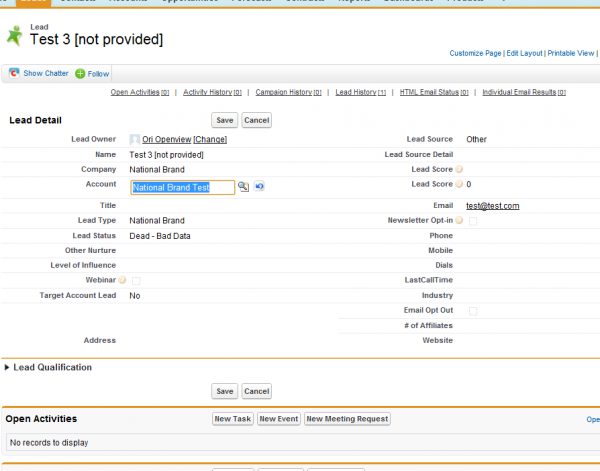The height and width of the screenshot is (471, 600).
Task: Click help icon beside Webinar label
Action: 122,280
